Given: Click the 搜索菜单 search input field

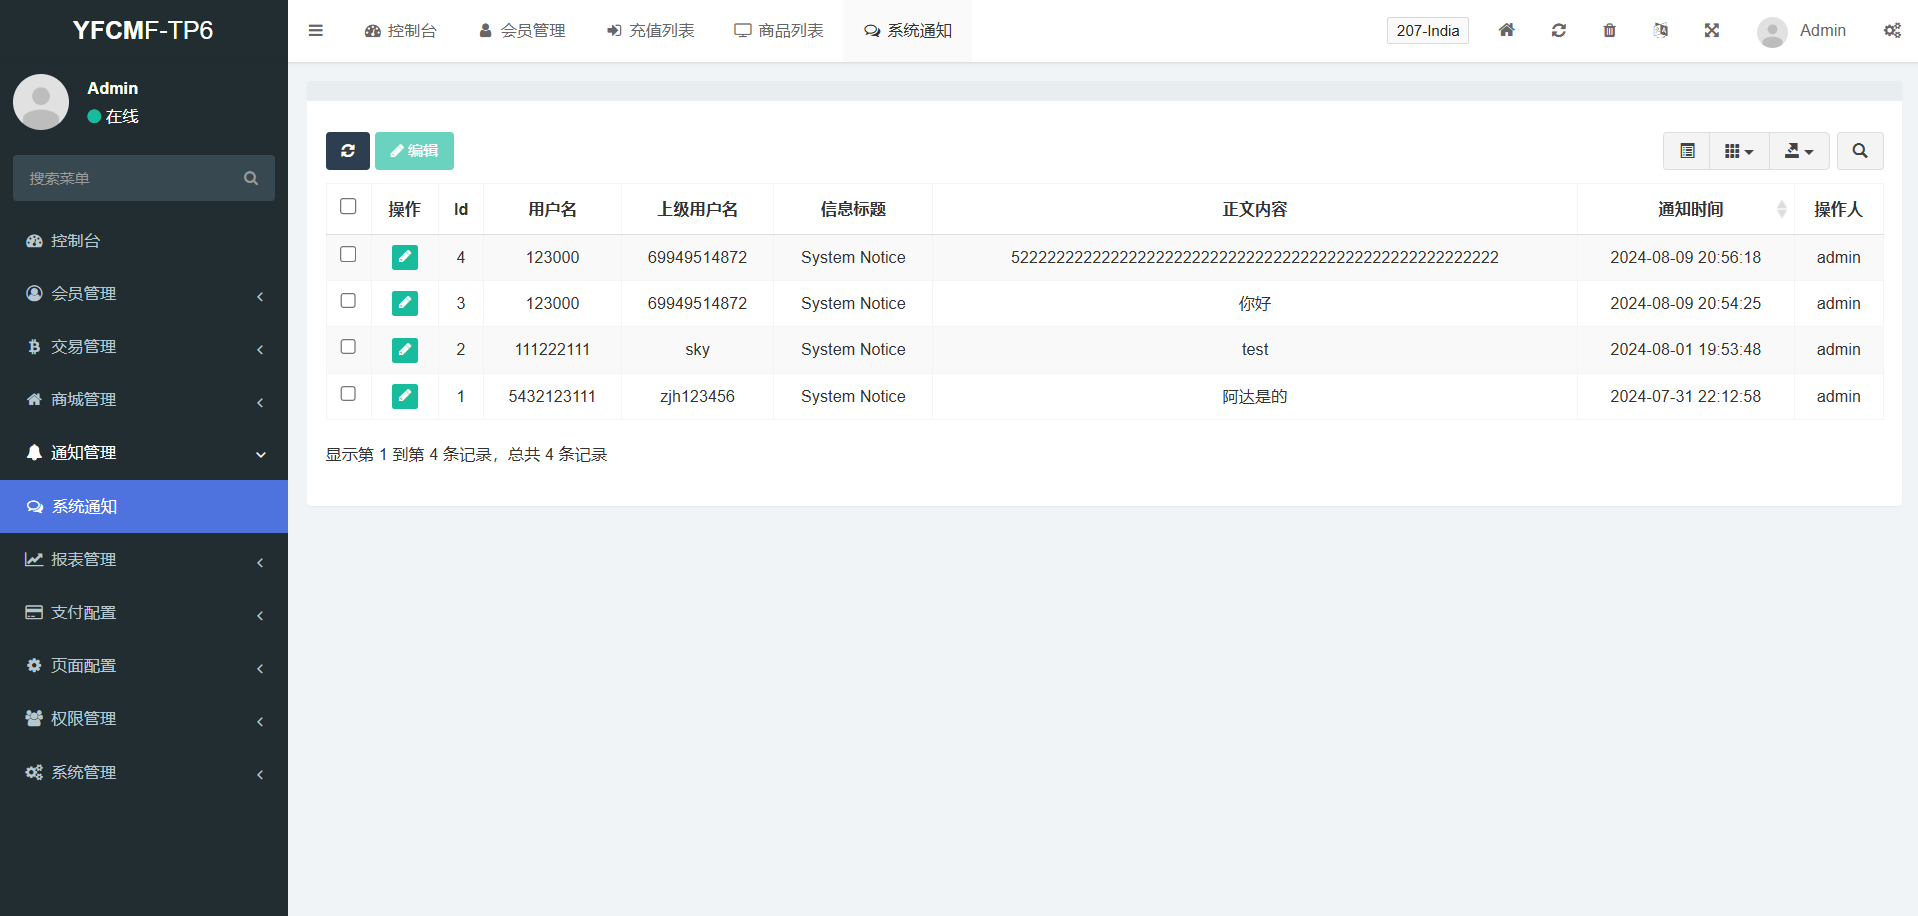Looking at the screenshot, I should [x=130, y=178].
